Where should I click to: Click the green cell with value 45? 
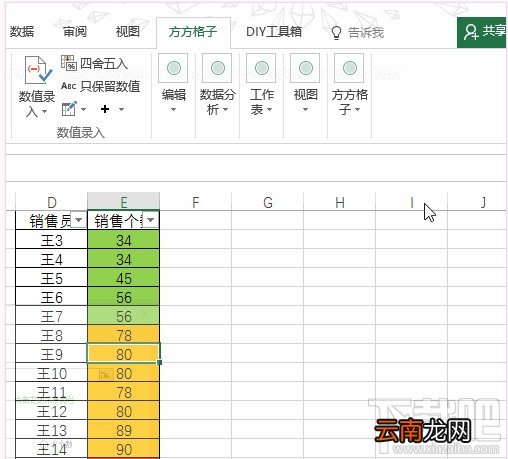tap(123, 278)
